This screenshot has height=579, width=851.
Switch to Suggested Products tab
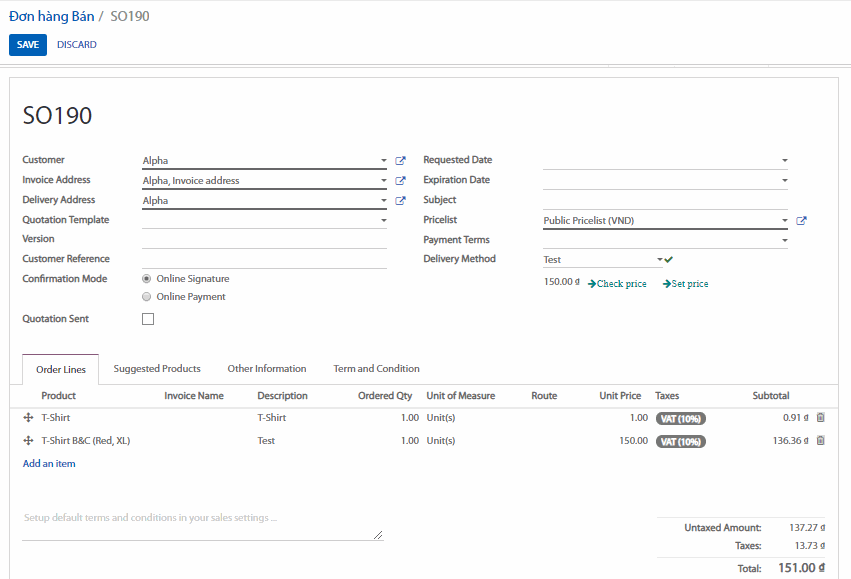click(x=157, y=369)
